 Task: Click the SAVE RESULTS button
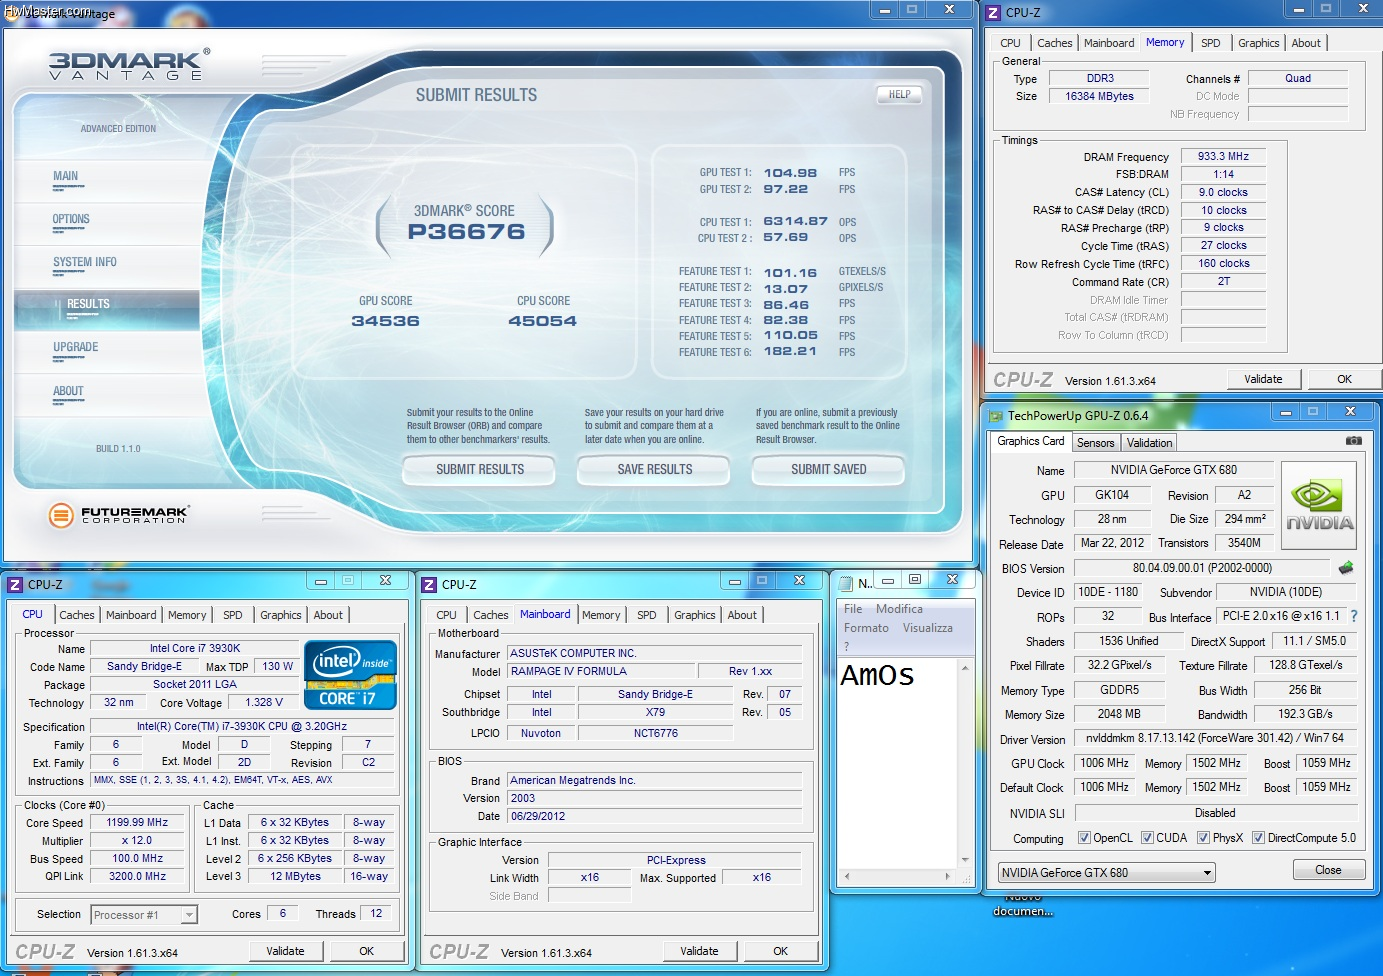pyautogui.click(x=654, y=469)
